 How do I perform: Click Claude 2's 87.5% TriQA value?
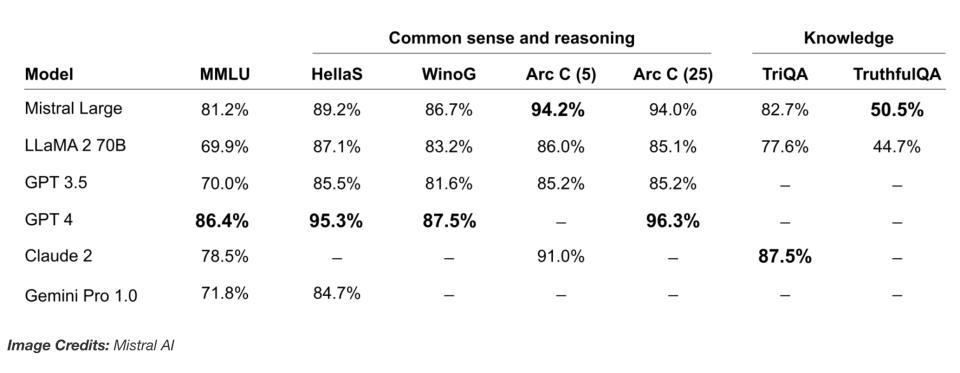pyautogui.click(x=785, y=257)
